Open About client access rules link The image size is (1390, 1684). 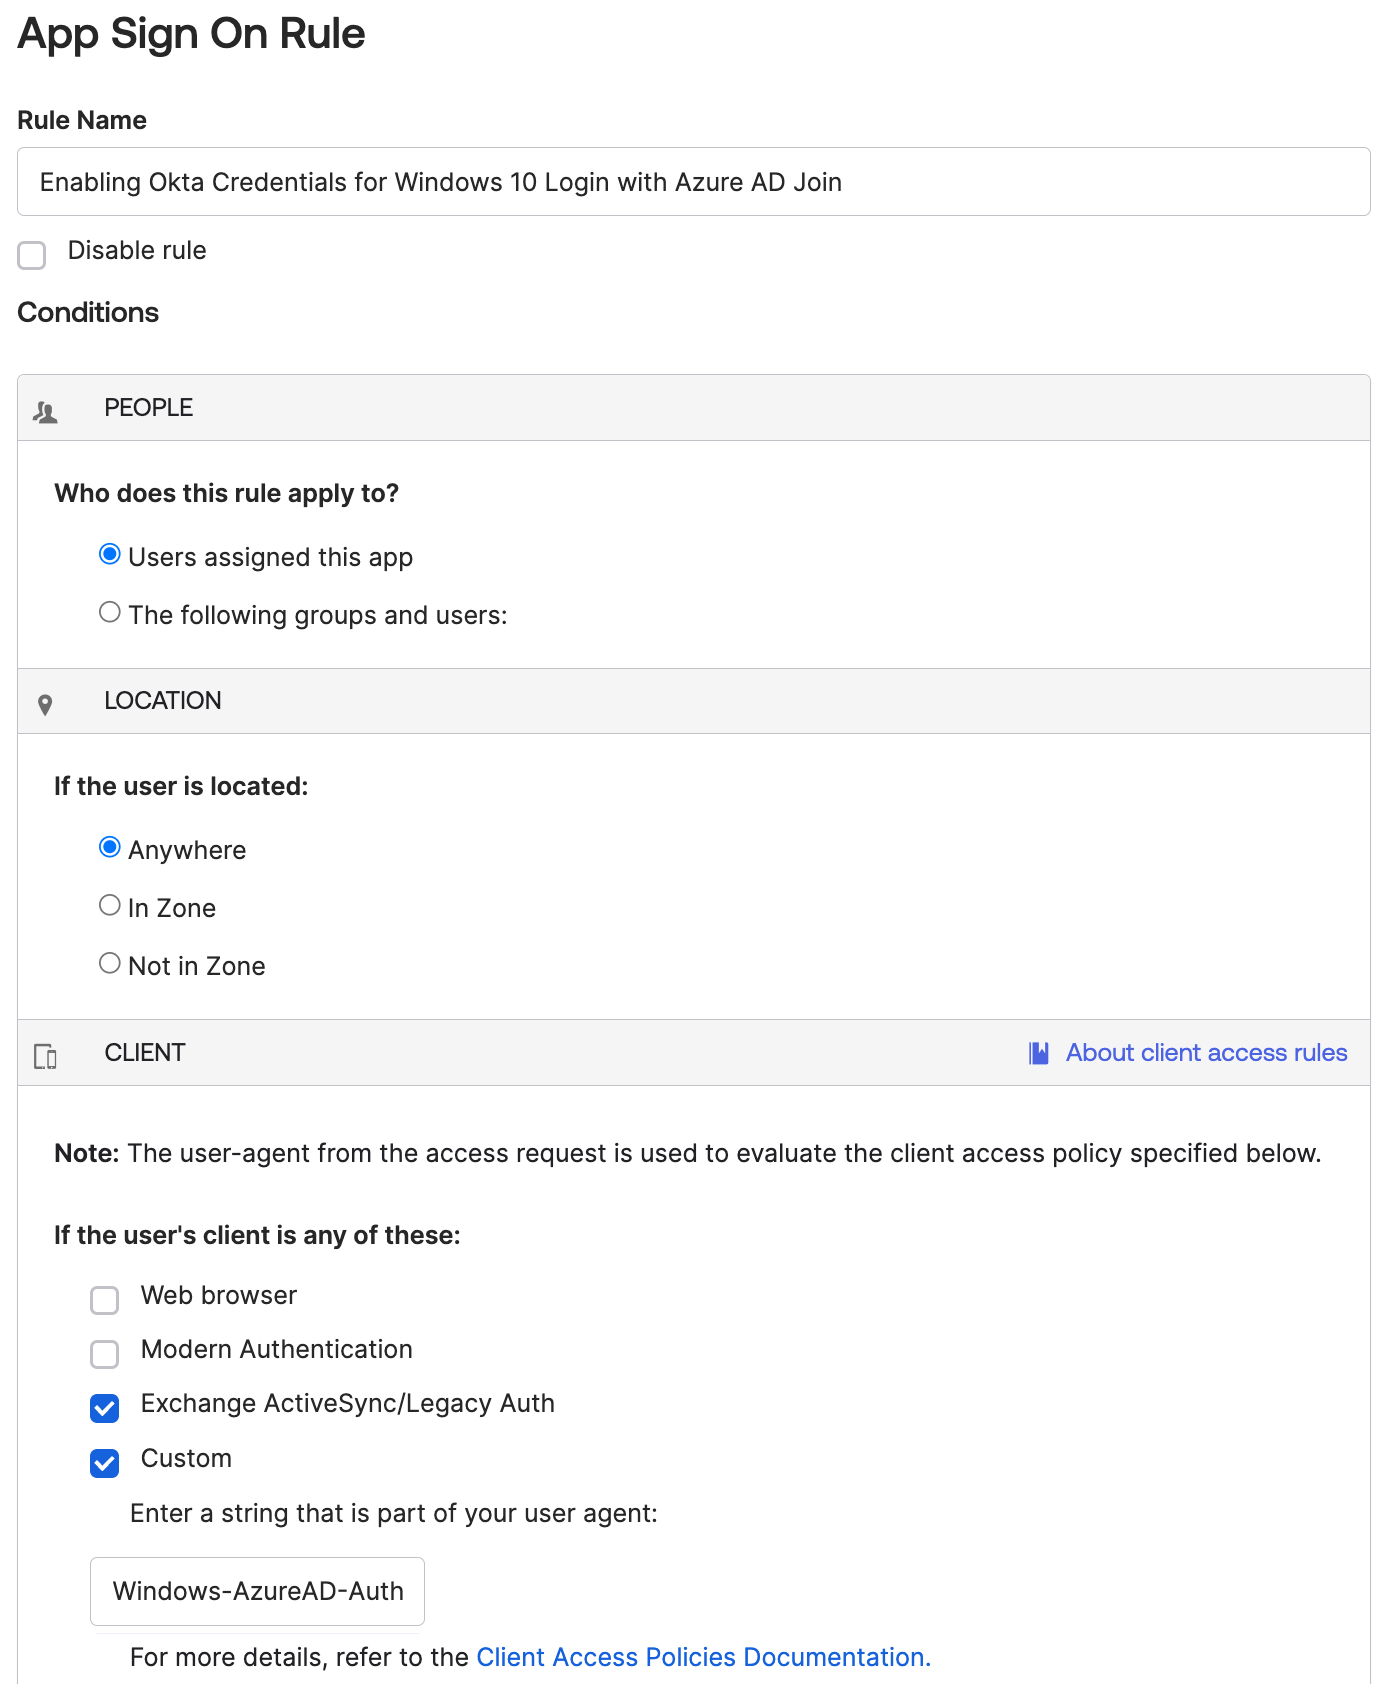tap(1206, 1053)
